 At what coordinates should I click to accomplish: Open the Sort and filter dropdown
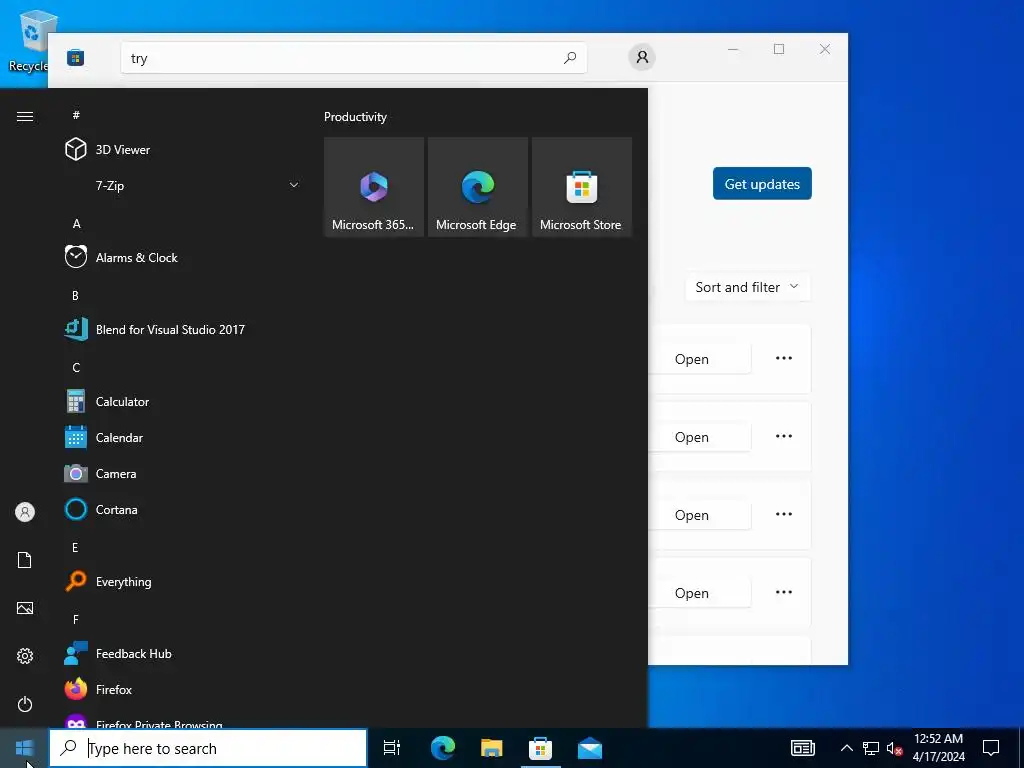[748, 287]
